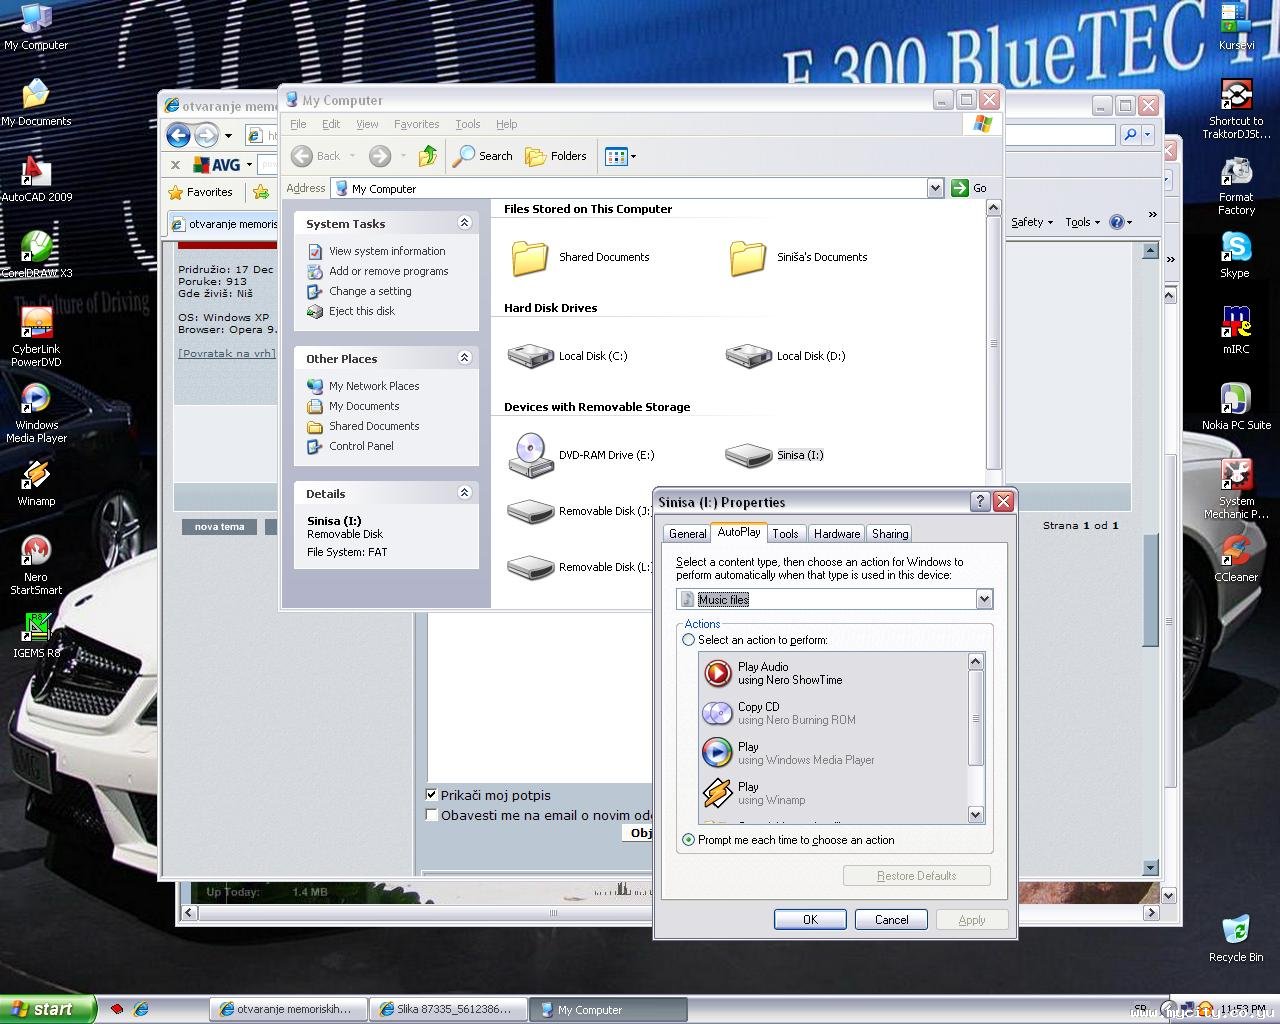
Task: Open Control Panel from Other Places
Action: (361, 446)
